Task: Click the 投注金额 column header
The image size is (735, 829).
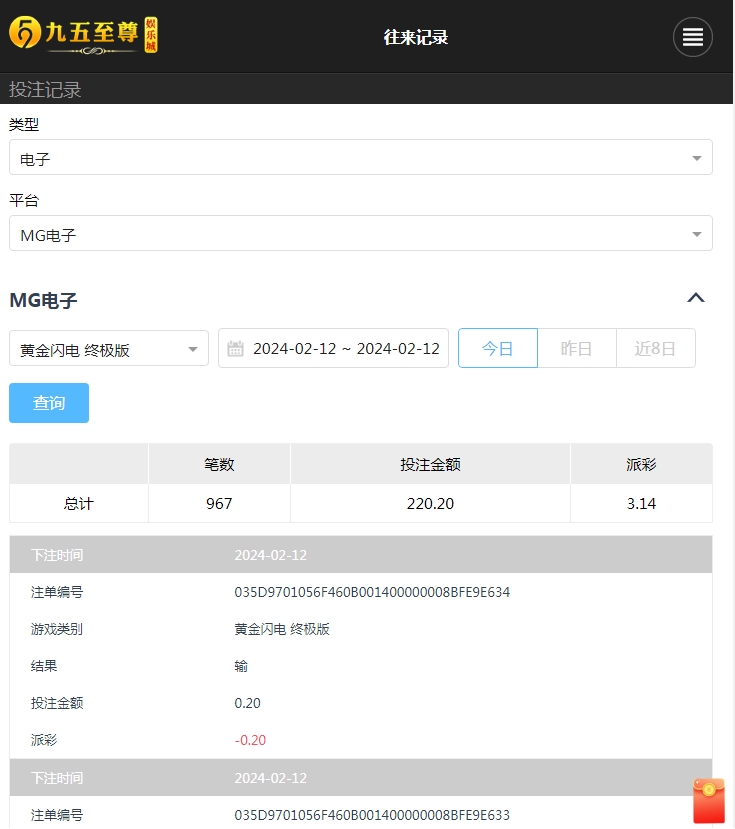Action: [x=430, y=465]
